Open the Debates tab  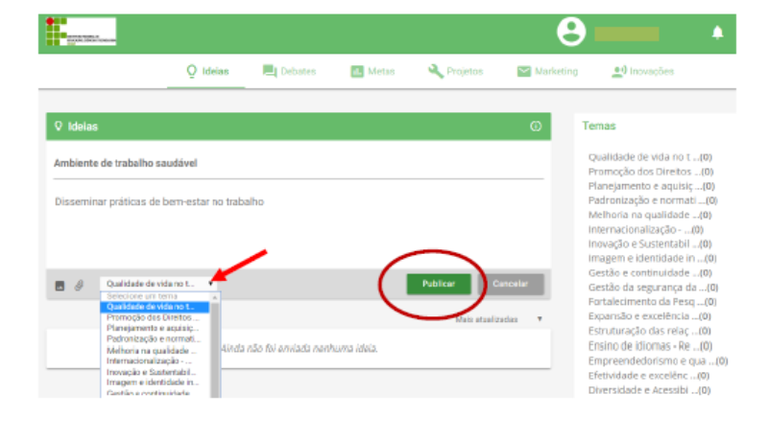[x=289, y=71]
